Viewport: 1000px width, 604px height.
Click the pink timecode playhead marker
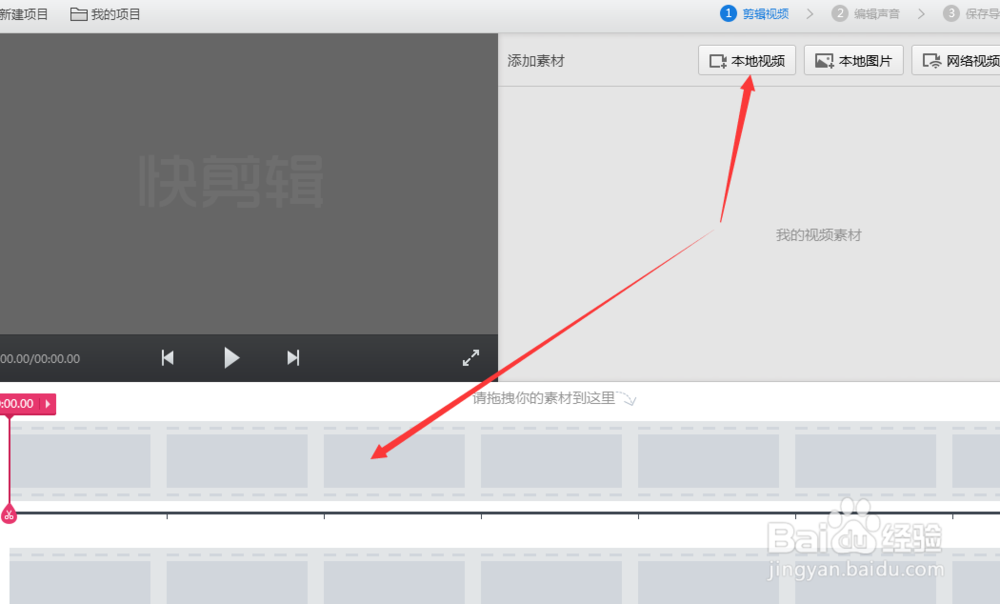(x=27, y=404)
